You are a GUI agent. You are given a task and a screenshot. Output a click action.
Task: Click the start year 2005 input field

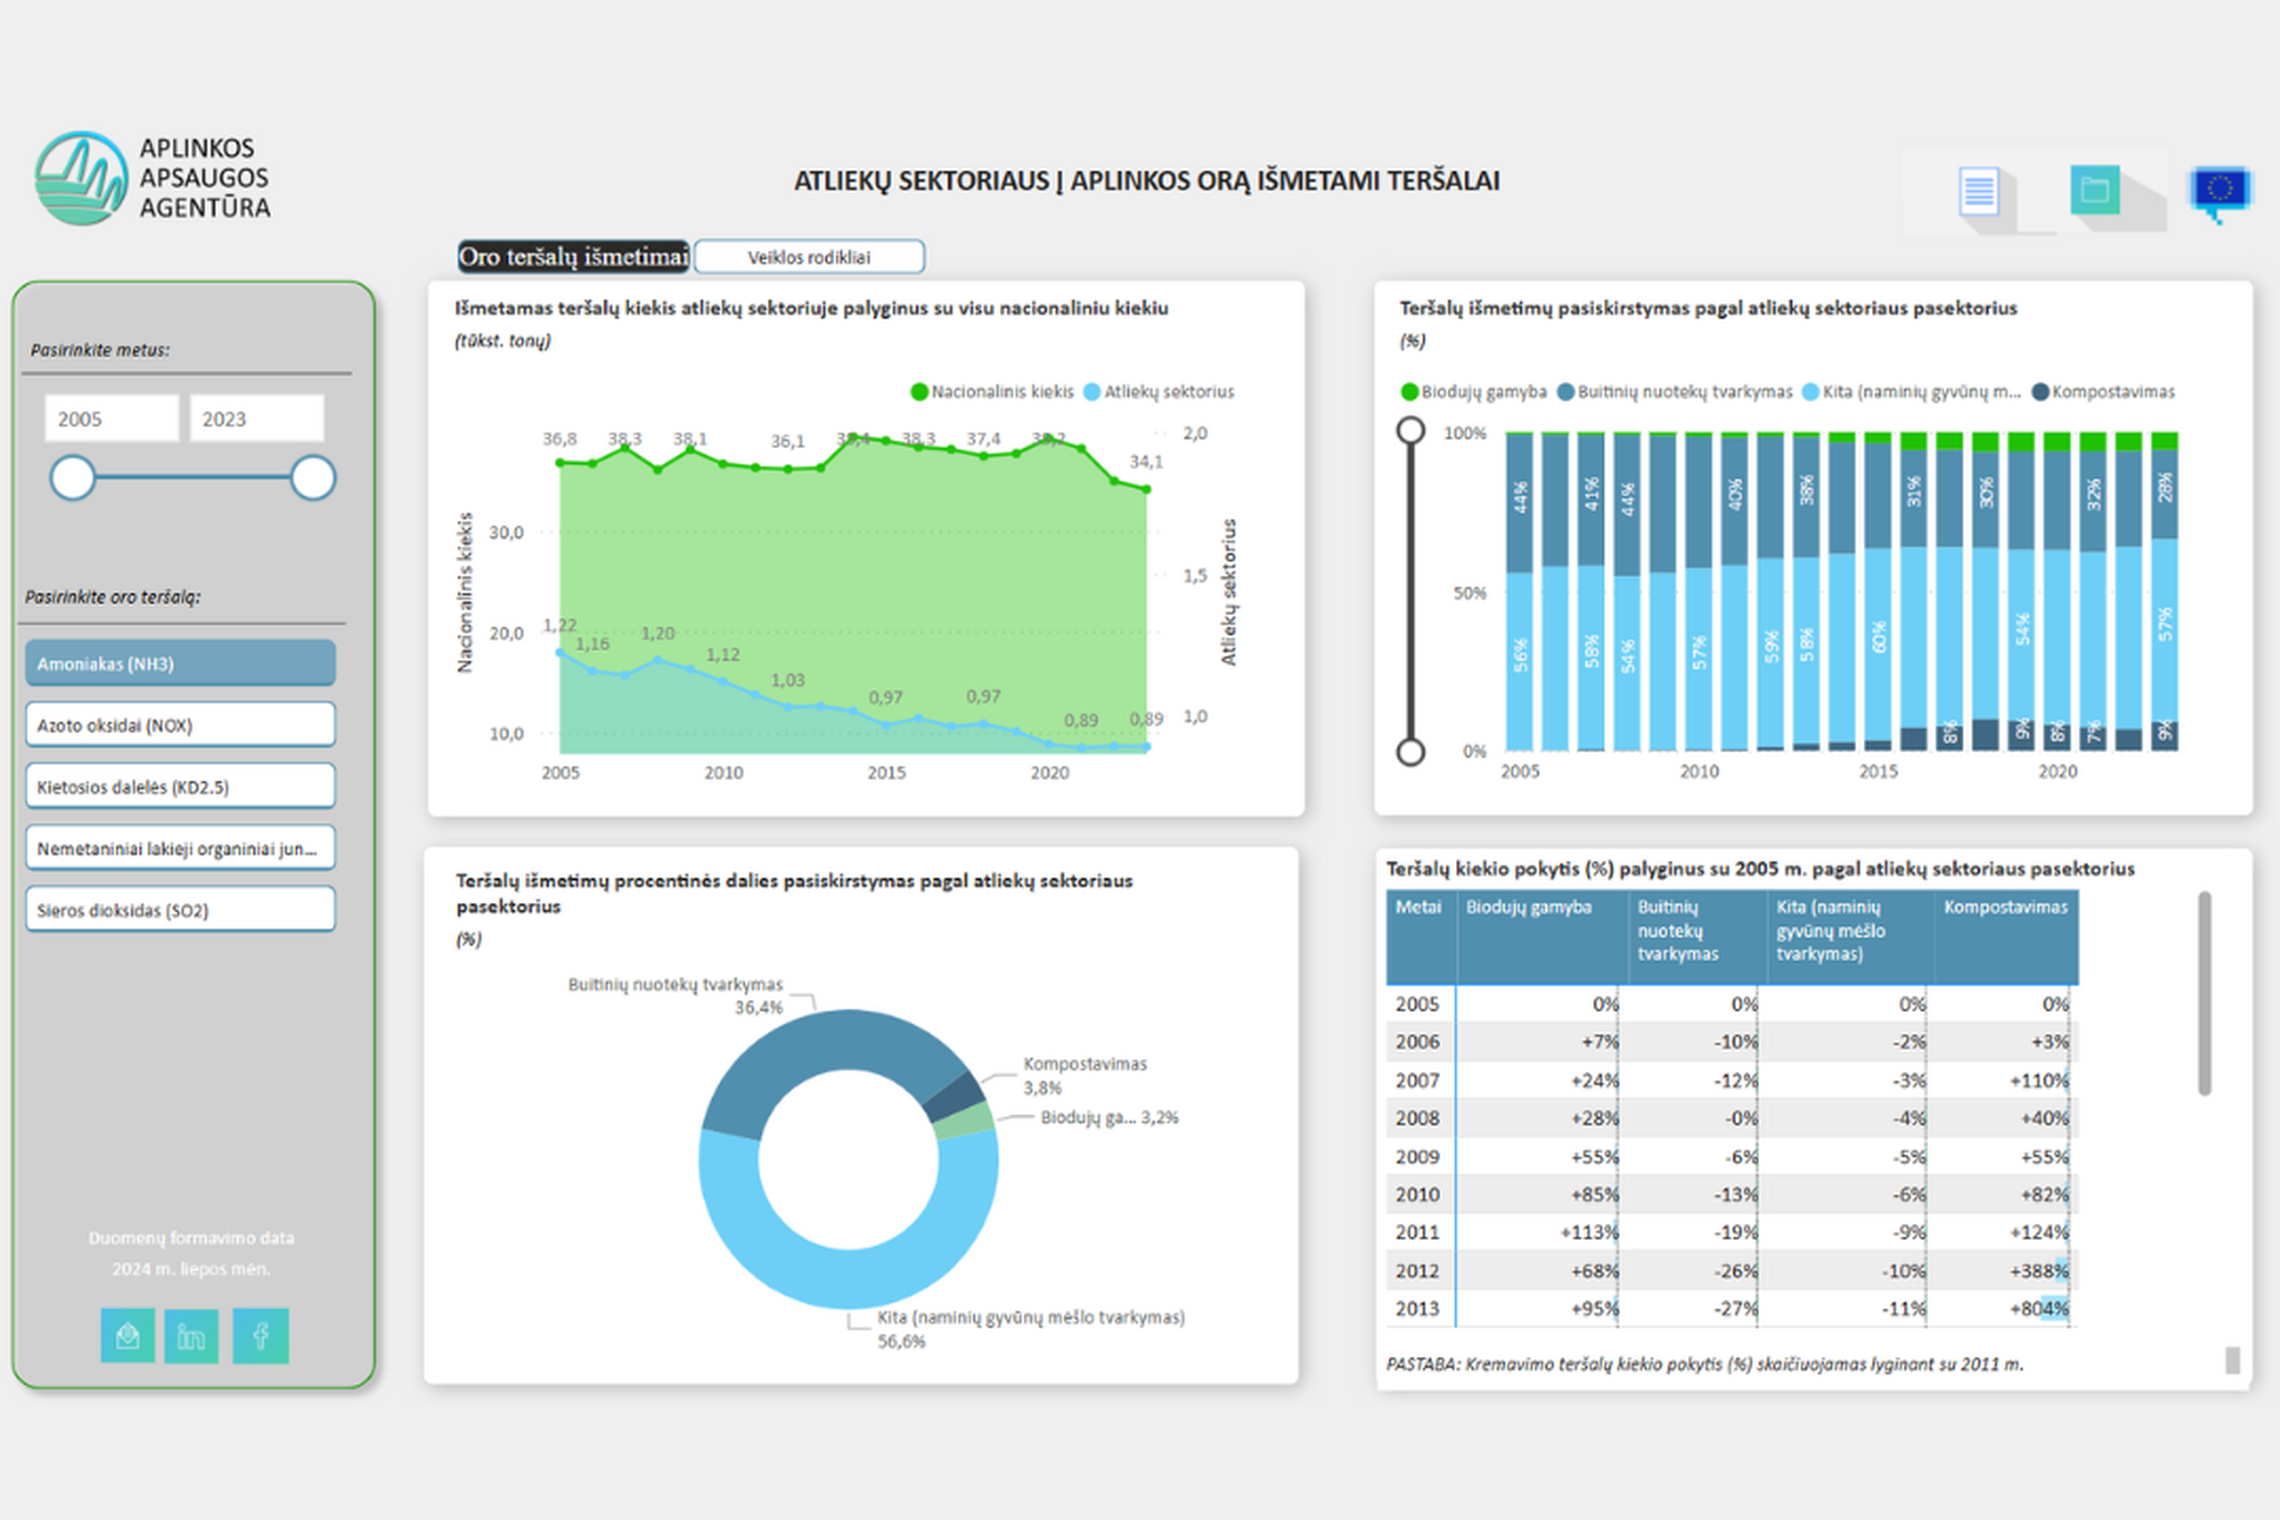point(111,419)
